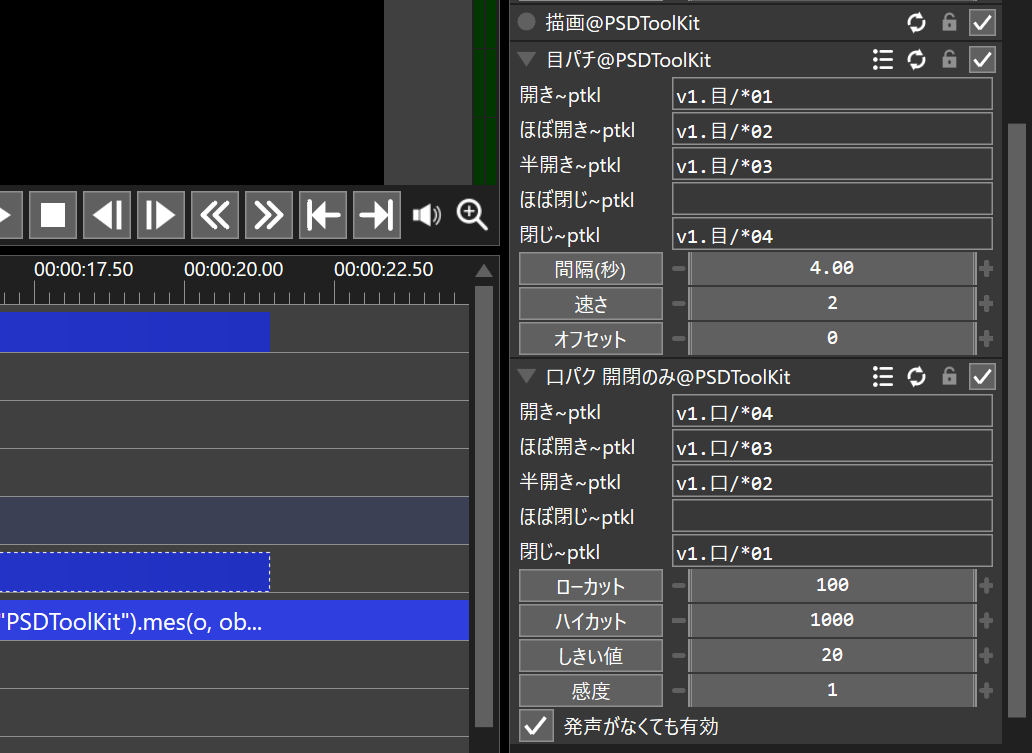Viewport: 1032px width, 753px height.
Task: Expand the 描画@PSDToolKit section
Action: [x=527, y=22]
